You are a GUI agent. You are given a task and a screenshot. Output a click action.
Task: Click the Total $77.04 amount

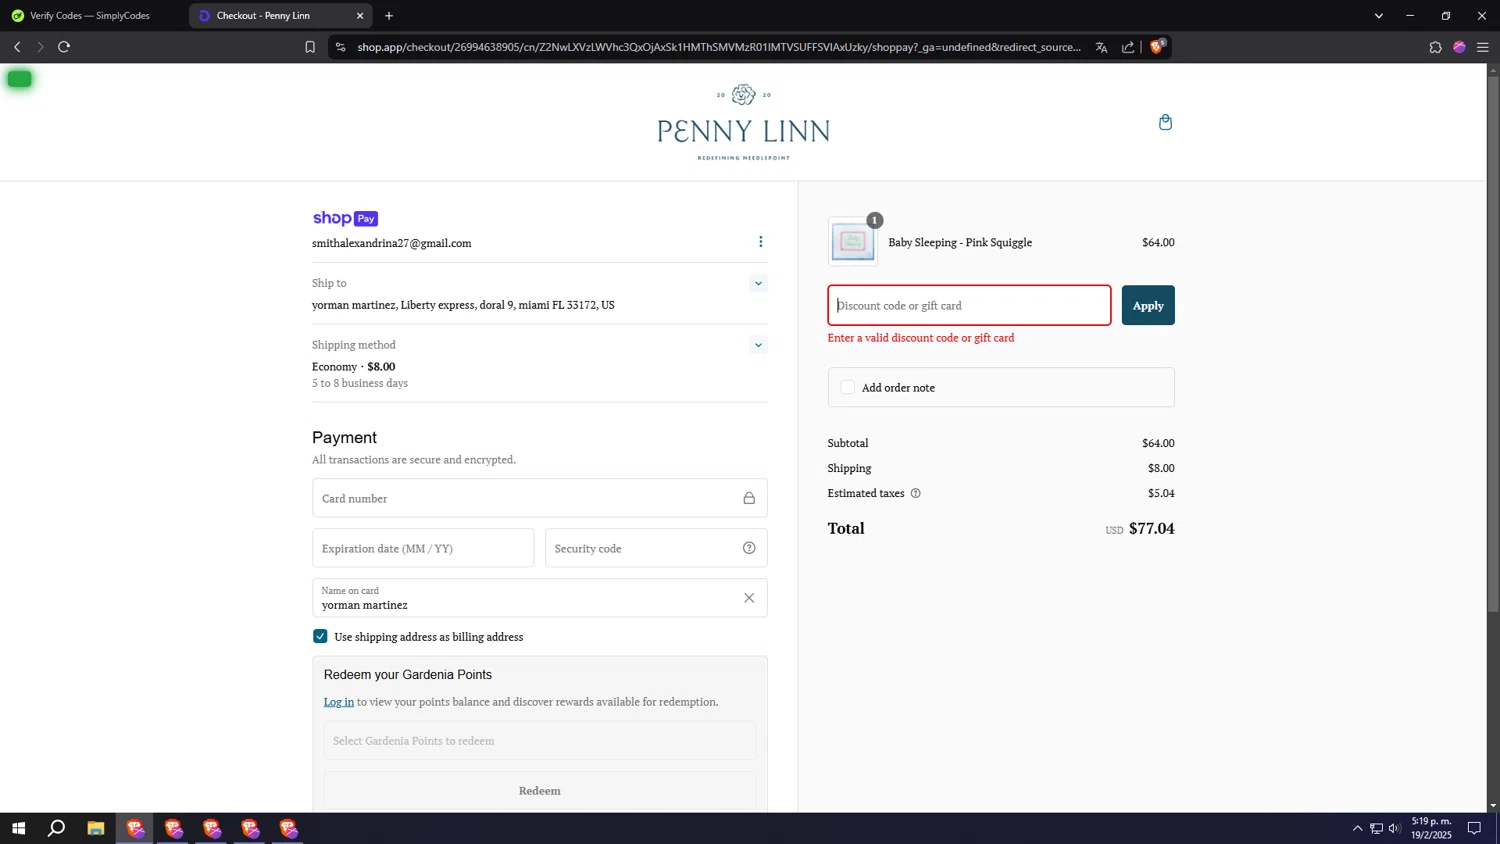click(1151, 528)
